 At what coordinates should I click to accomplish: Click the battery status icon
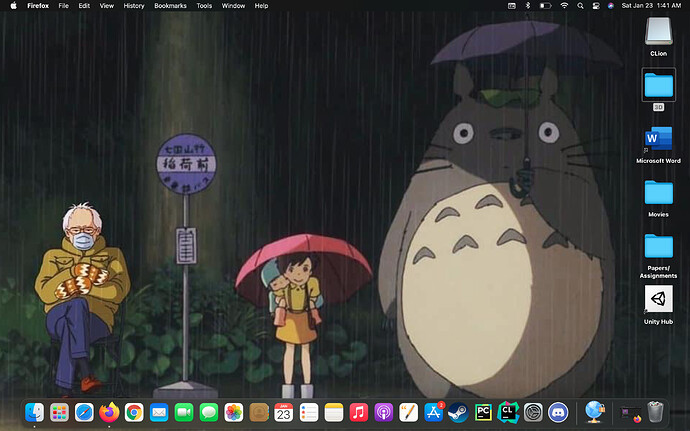pyautogui.click(x=546, y=6)
